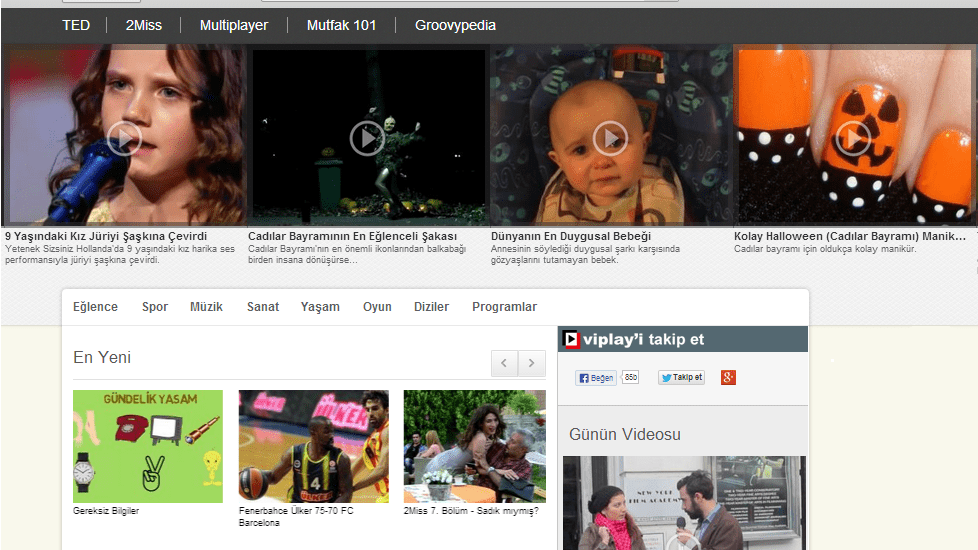The image size is (978, 550).
Task: Play the emotional baby video
Action: 610,137
